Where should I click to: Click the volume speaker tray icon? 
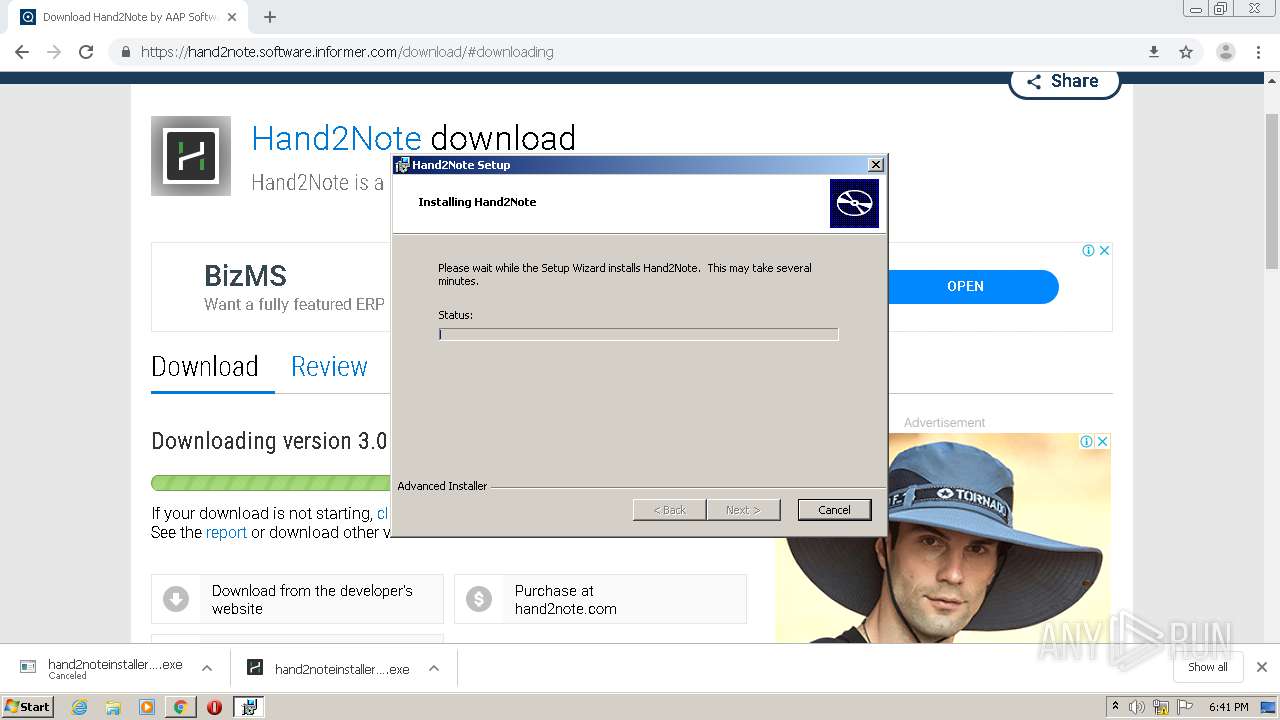[x=1137, y=707]
